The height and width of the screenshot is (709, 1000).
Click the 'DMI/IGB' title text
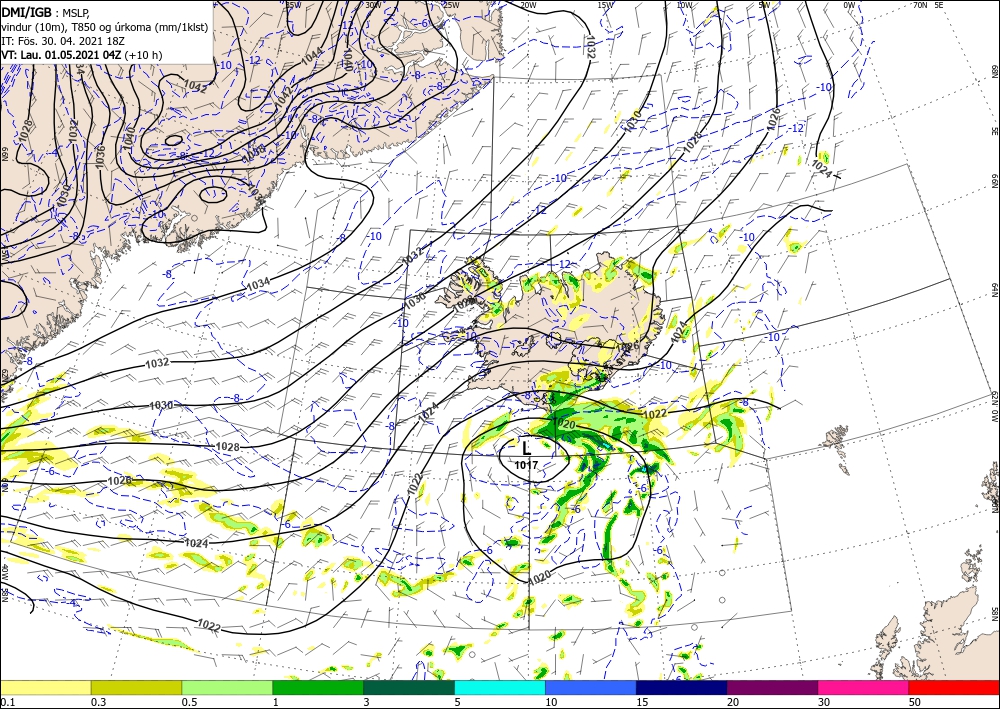(x=26, y=11)
